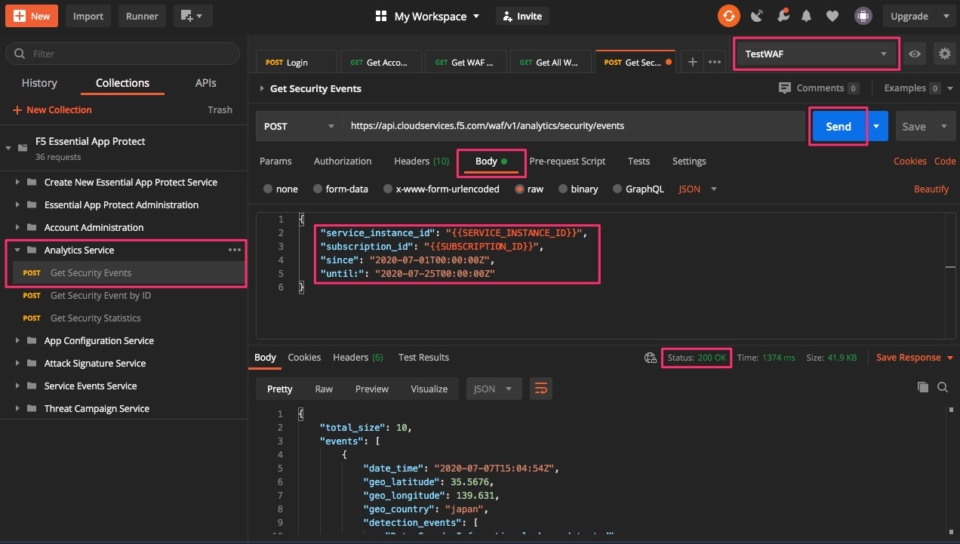Image resolution: width=960 pixels, height=544 pixels.
Task: Toggle the response line wrap icon
Action: pos(541,389)
